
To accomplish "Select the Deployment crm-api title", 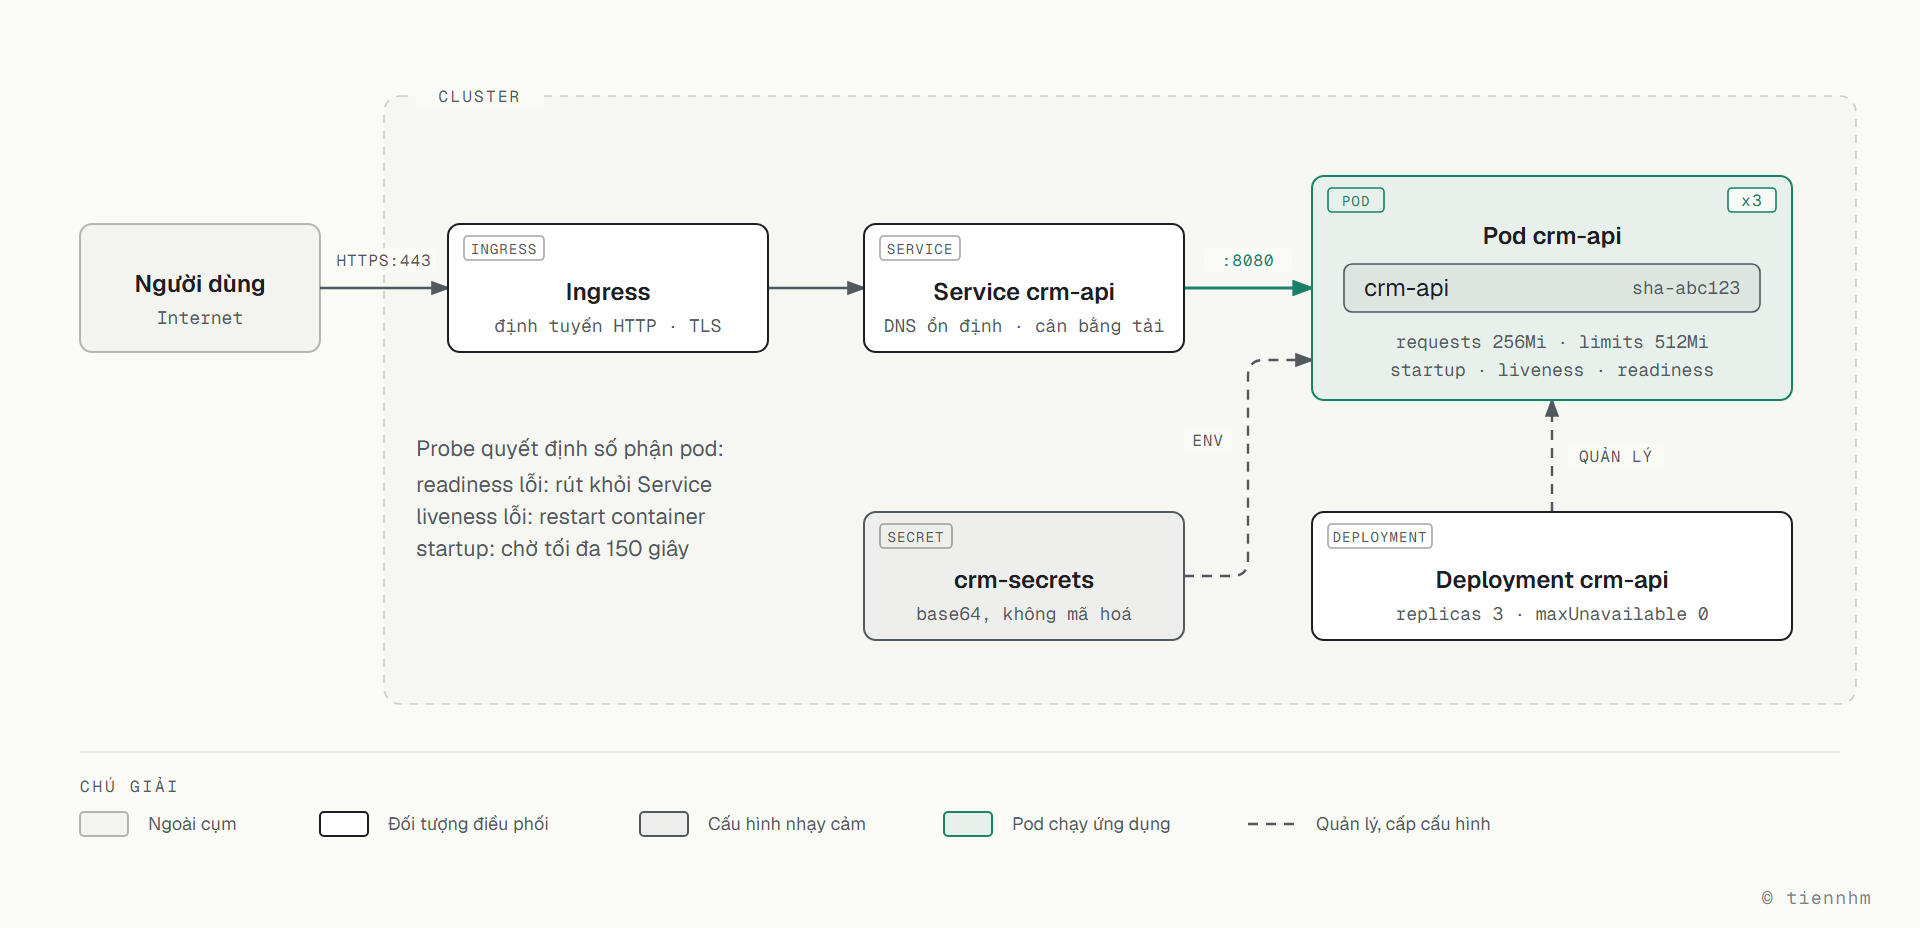I will coord(1552,580).
